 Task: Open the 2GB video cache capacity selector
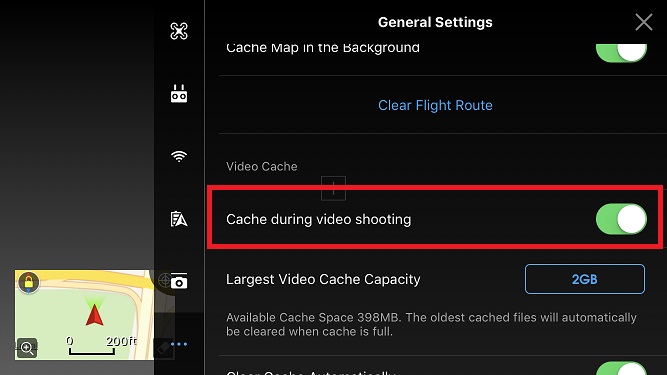[x=584, y=279]
